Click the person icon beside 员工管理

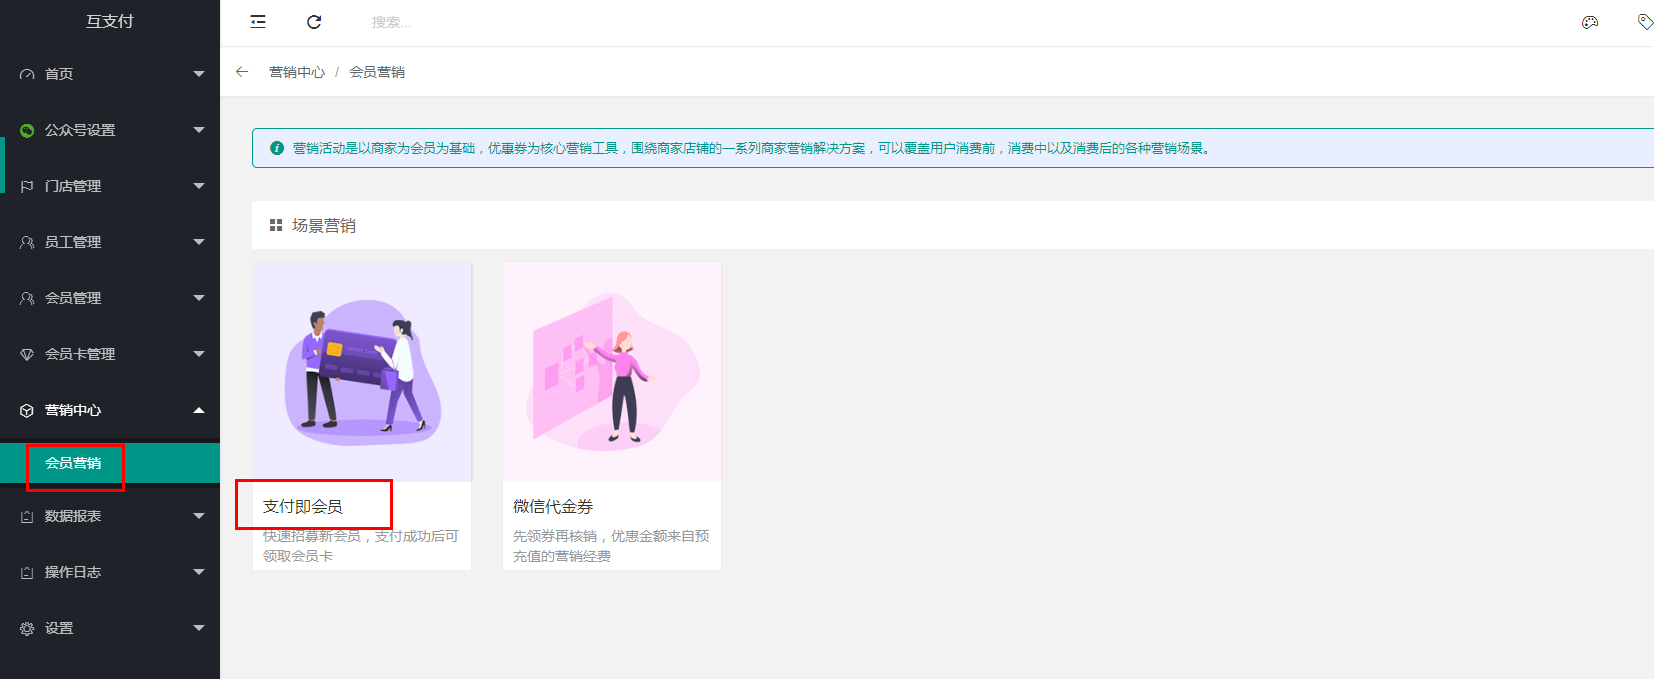tap(27, 242)
